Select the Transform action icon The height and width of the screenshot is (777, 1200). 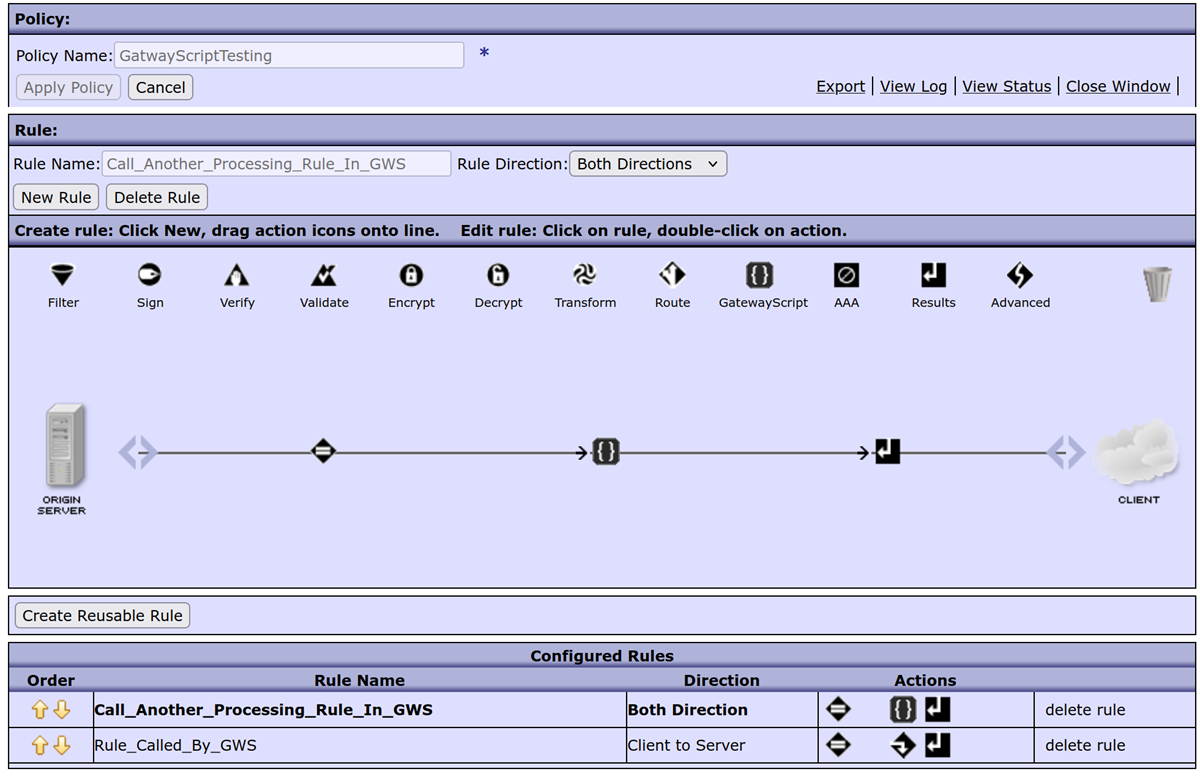pyautogui.click(x=585, y=275)
